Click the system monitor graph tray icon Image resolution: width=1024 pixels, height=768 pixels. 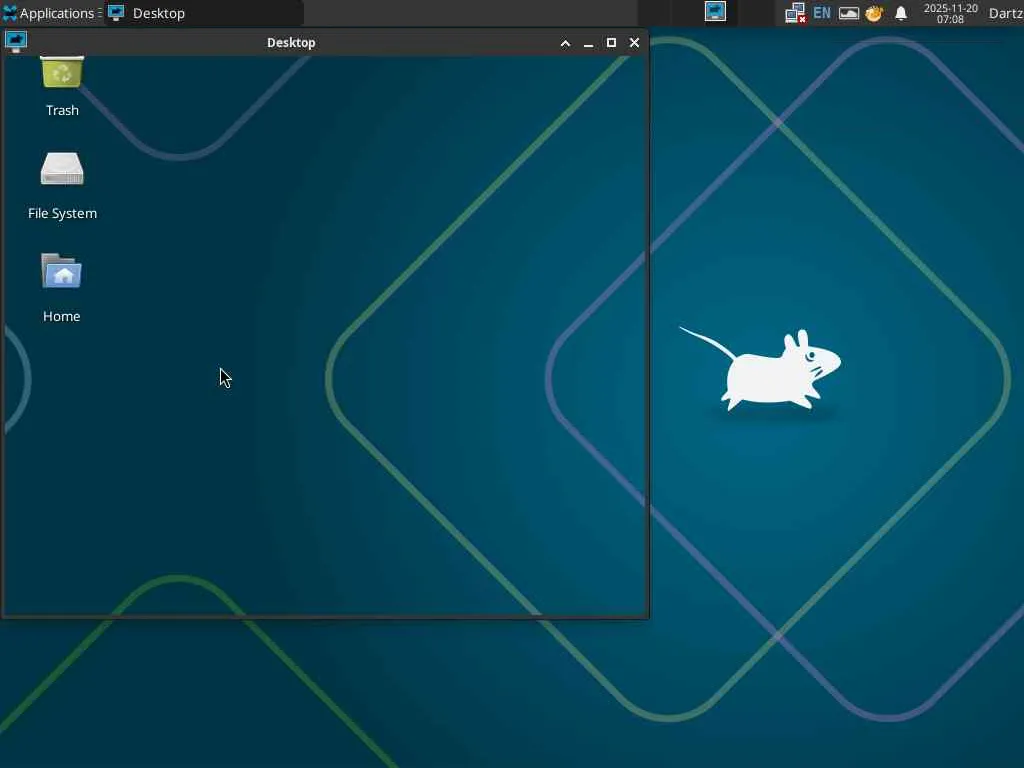(x=848, y=13)
